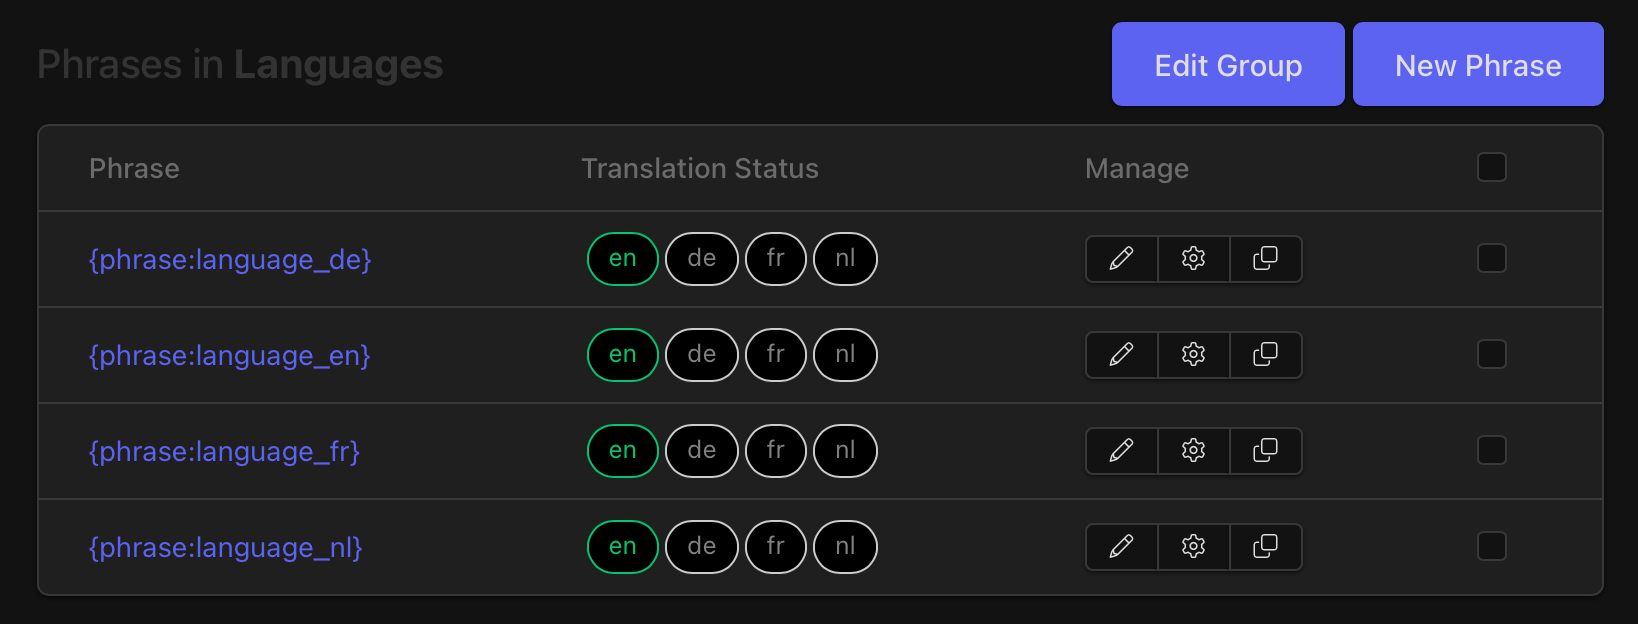The width and height of the screenshot is (1638, 624).
Task: Open the {phrase:language_en} link
Action: [230, 356]
